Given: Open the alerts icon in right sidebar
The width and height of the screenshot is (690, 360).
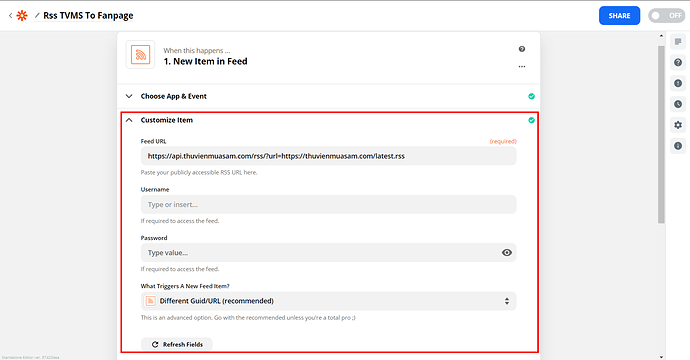Looking at the screenshot, I should point(678,83).
